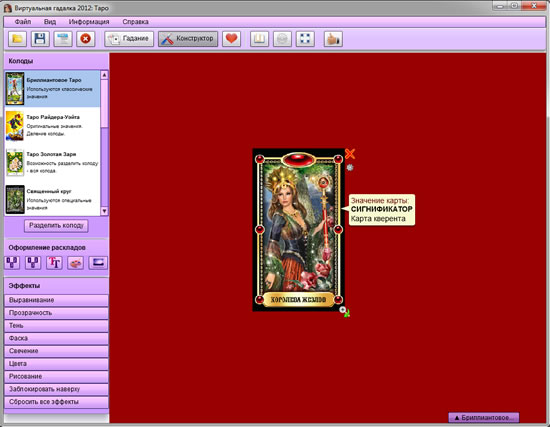This screenshot has height=427, width=550.
Task: Expand the Прозрачность effect section
Action: (x=56, y=313)
